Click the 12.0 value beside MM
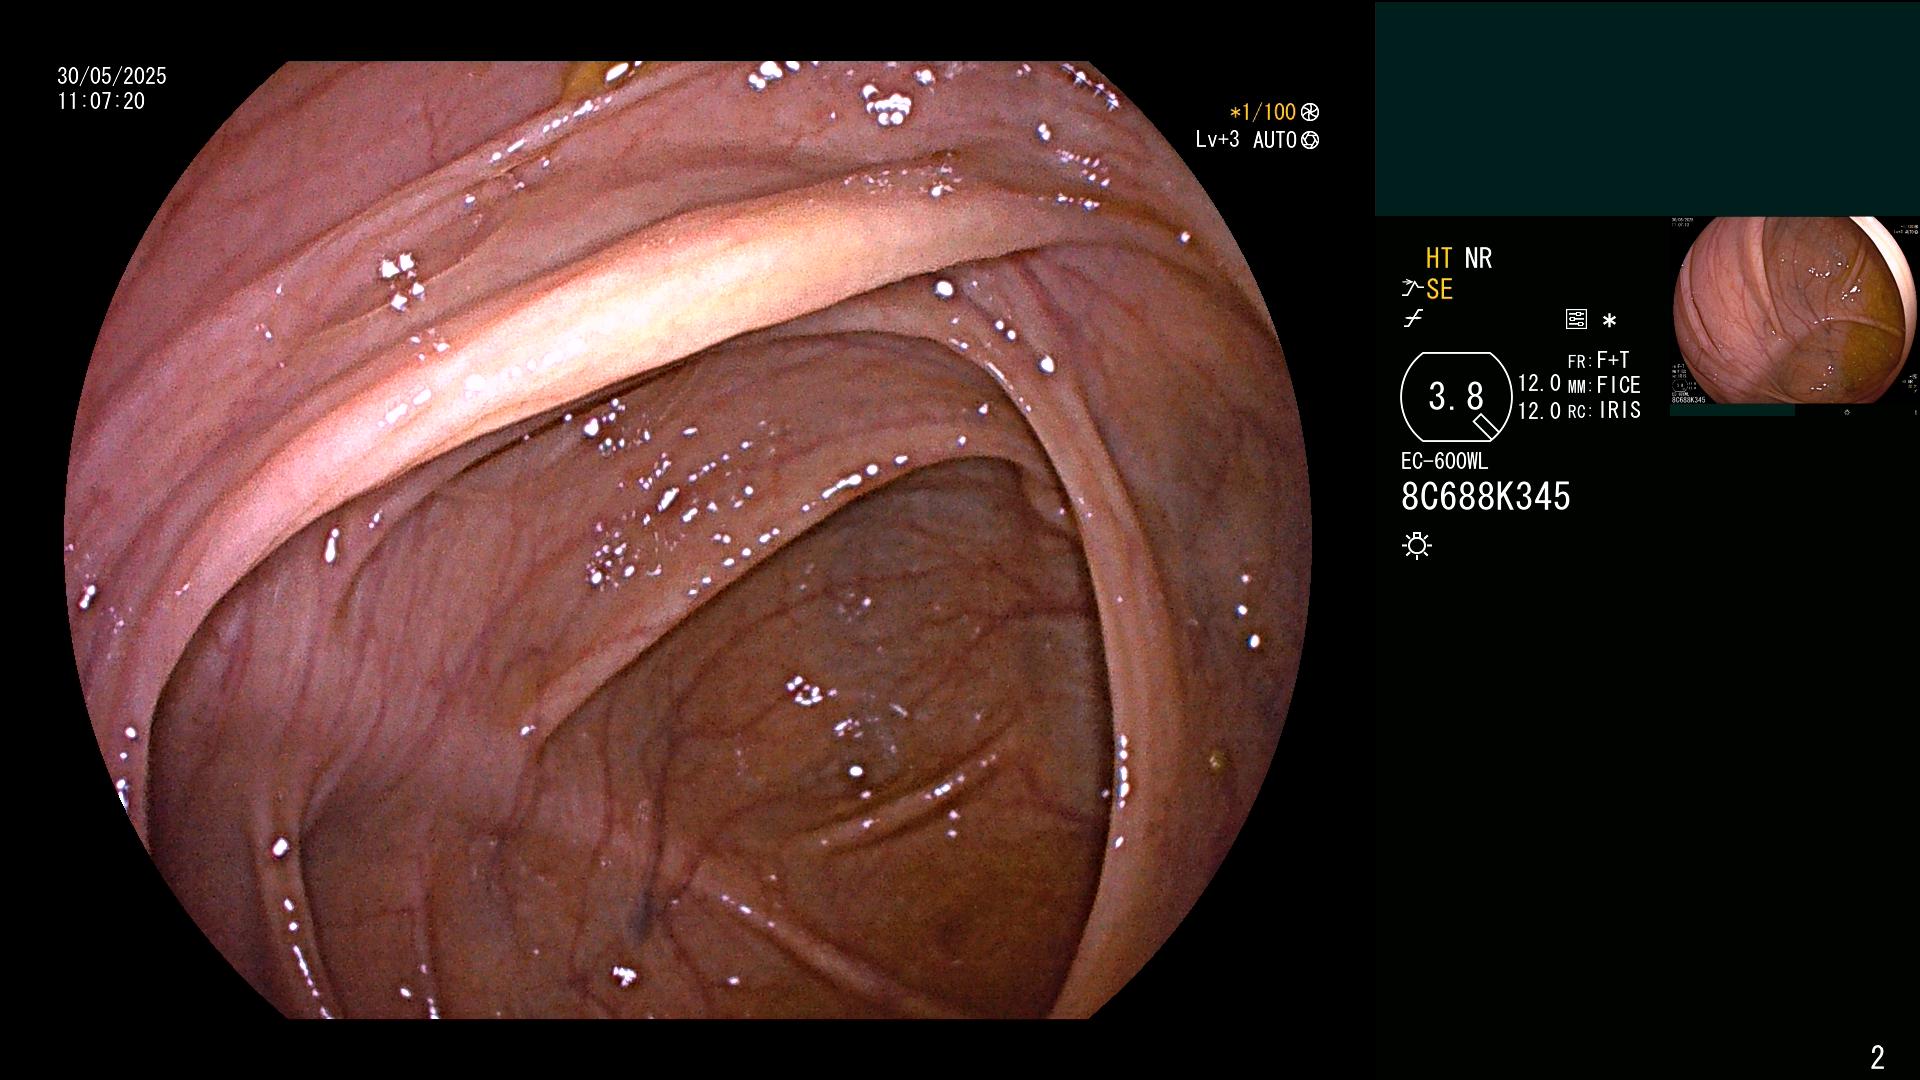The height and width of the screenshot is (1080, 1920). point(1539,384)
